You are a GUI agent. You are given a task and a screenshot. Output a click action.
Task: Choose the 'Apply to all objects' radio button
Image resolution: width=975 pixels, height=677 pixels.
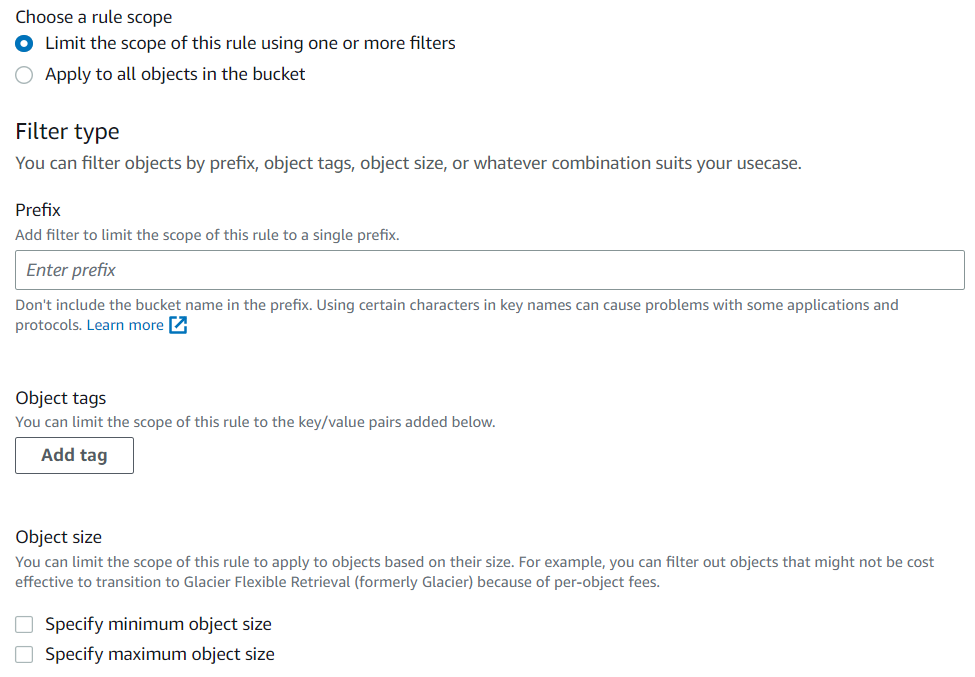click(24, 75)
